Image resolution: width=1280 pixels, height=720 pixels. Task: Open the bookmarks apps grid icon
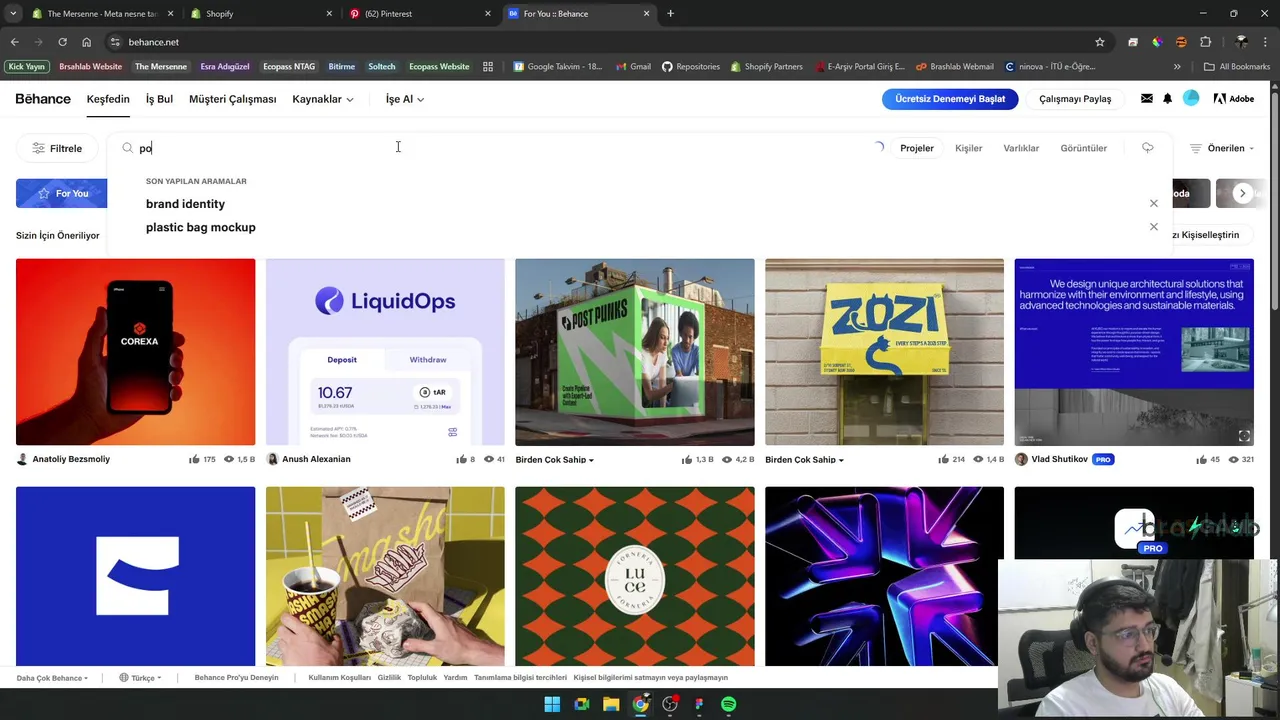(488, 67)
